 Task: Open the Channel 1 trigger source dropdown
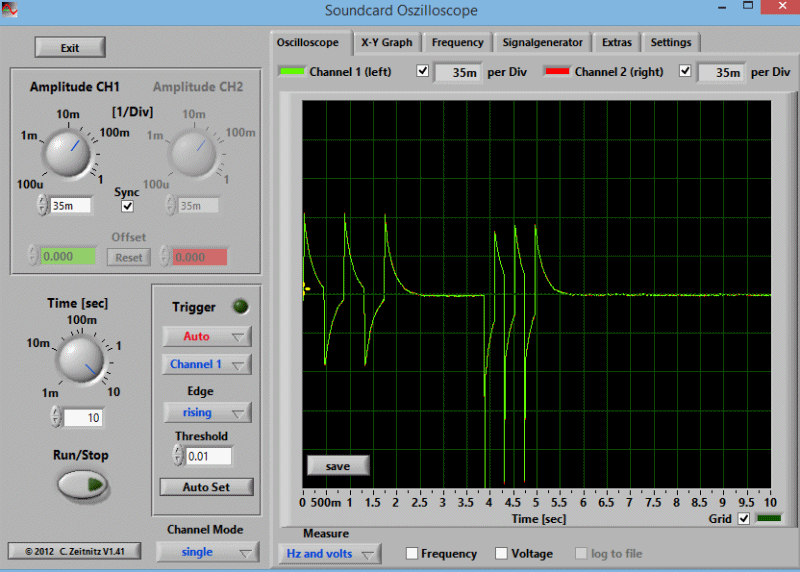[207, 364]
